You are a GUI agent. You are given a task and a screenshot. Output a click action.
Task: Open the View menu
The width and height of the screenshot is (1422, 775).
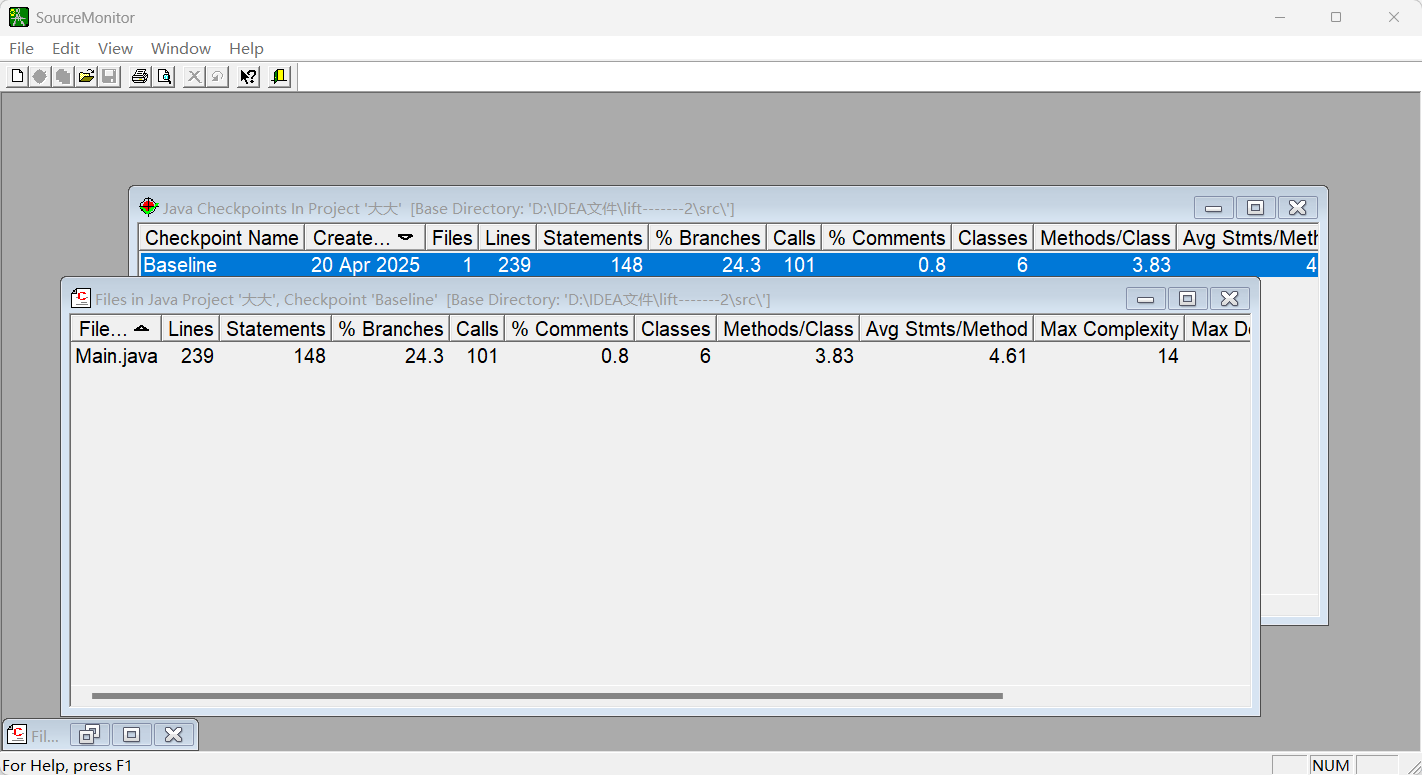[115, 48]
